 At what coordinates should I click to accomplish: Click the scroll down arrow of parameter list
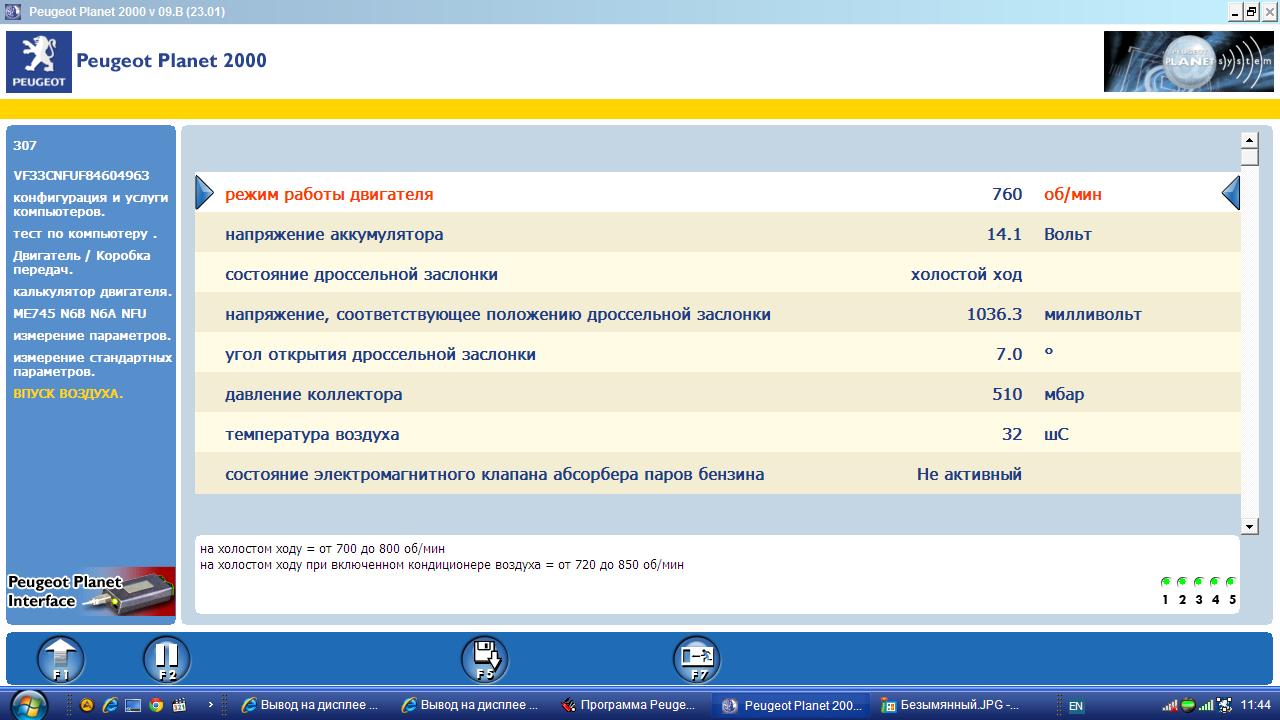pyautogui.click(x=1249, y=526)
